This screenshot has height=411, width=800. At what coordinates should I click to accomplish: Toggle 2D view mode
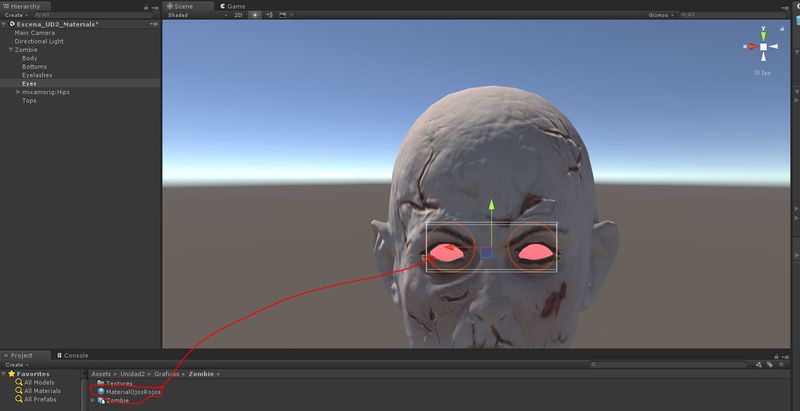pos(238,15)
